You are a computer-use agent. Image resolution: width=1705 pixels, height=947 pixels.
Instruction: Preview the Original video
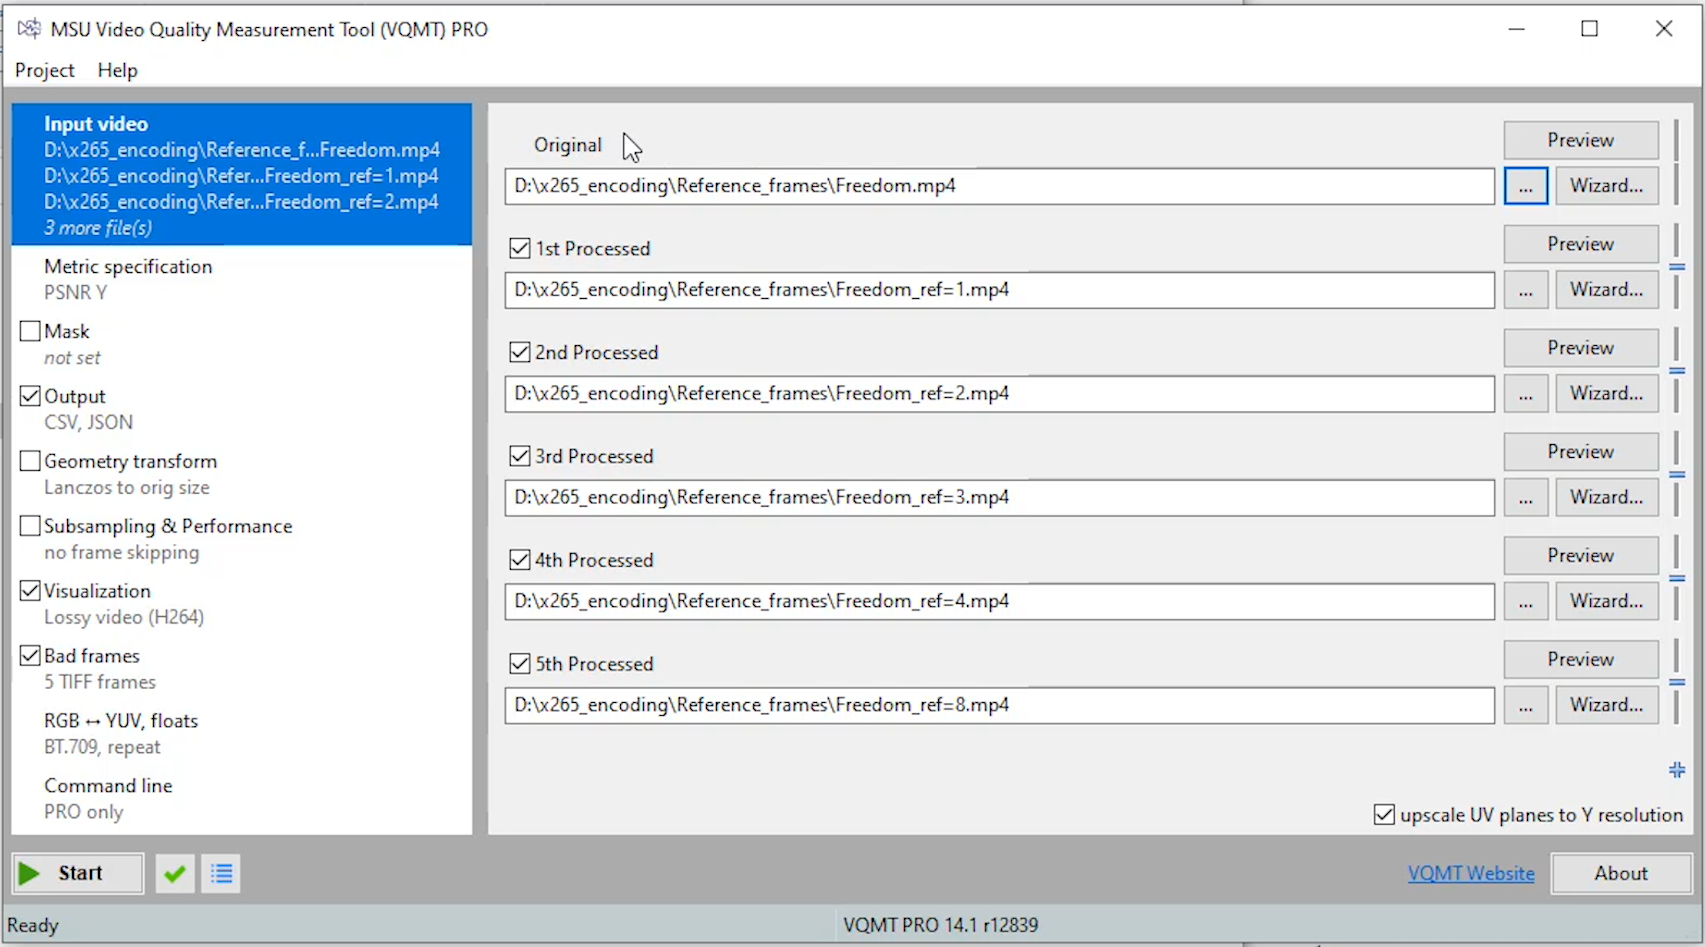click(x=1581, y=140)
